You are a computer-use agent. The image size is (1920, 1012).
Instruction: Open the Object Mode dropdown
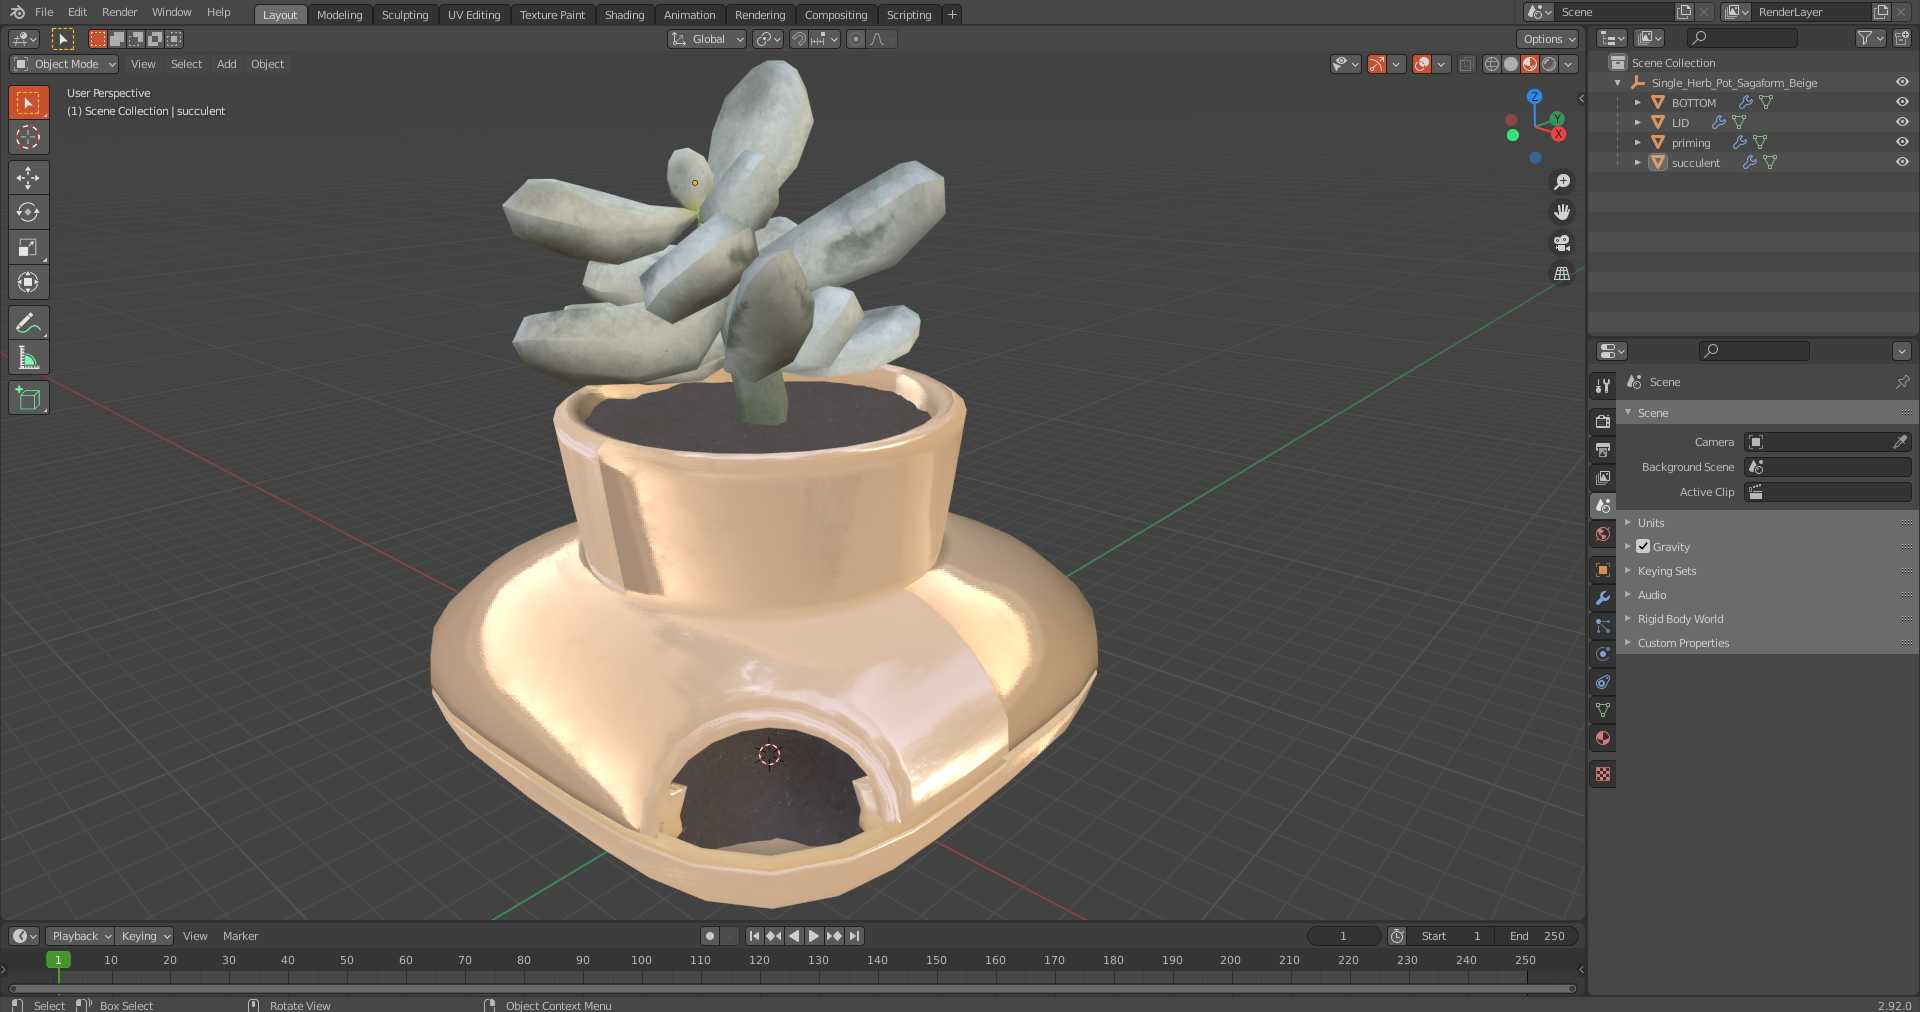(64, 64)
